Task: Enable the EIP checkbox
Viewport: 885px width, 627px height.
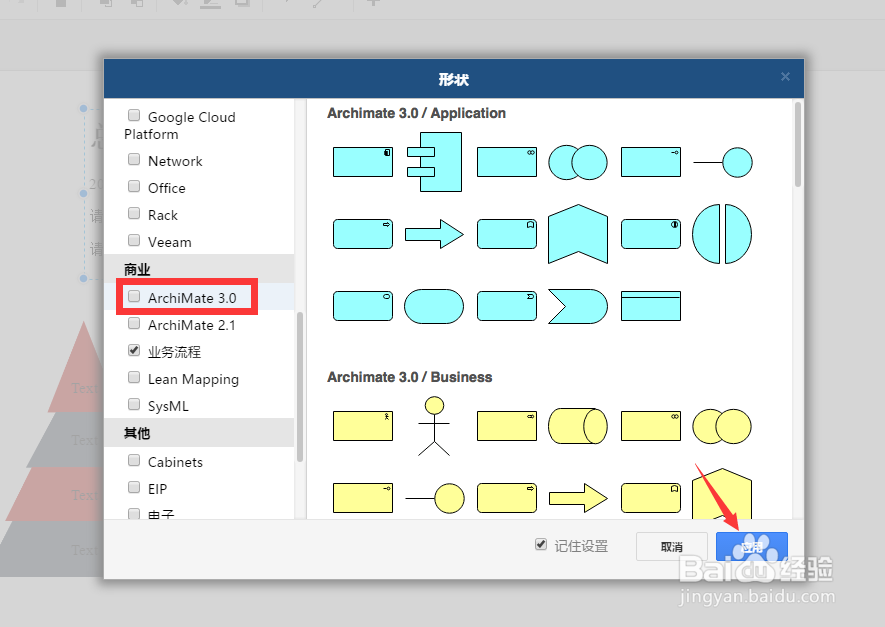Action: tap(134, 488)
